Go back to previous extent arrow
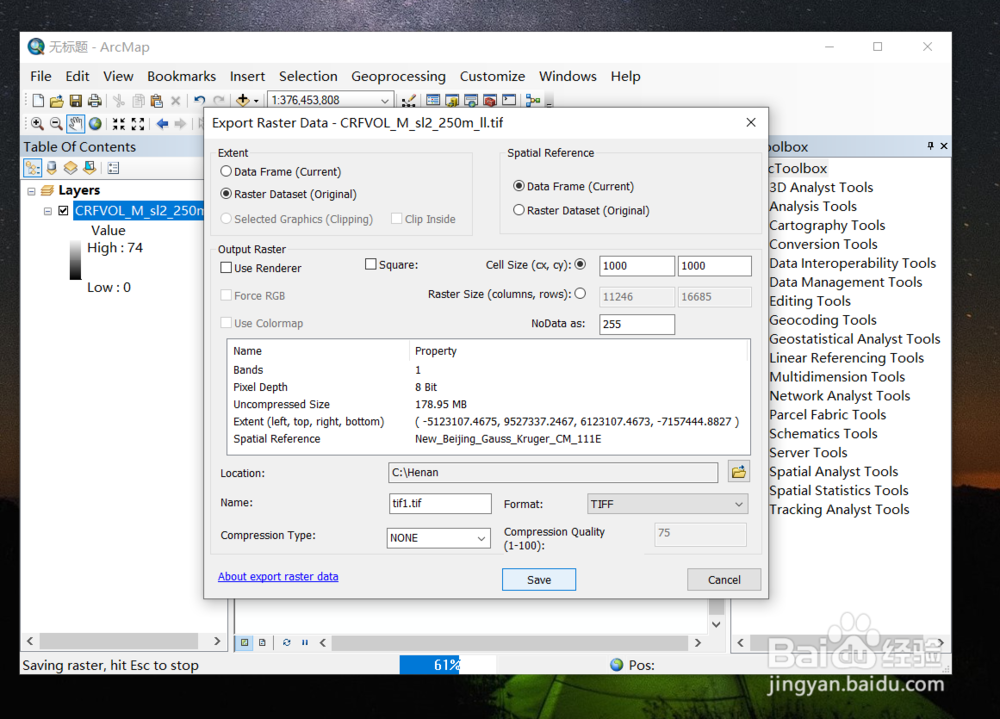Viewport: 1000px width, 719px height. click(x=162, y=124)
